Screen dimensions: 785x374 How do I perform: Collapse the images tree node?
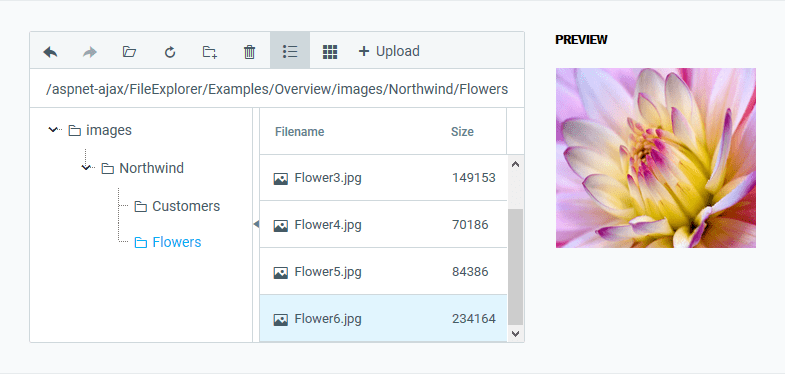click(53, 130)
